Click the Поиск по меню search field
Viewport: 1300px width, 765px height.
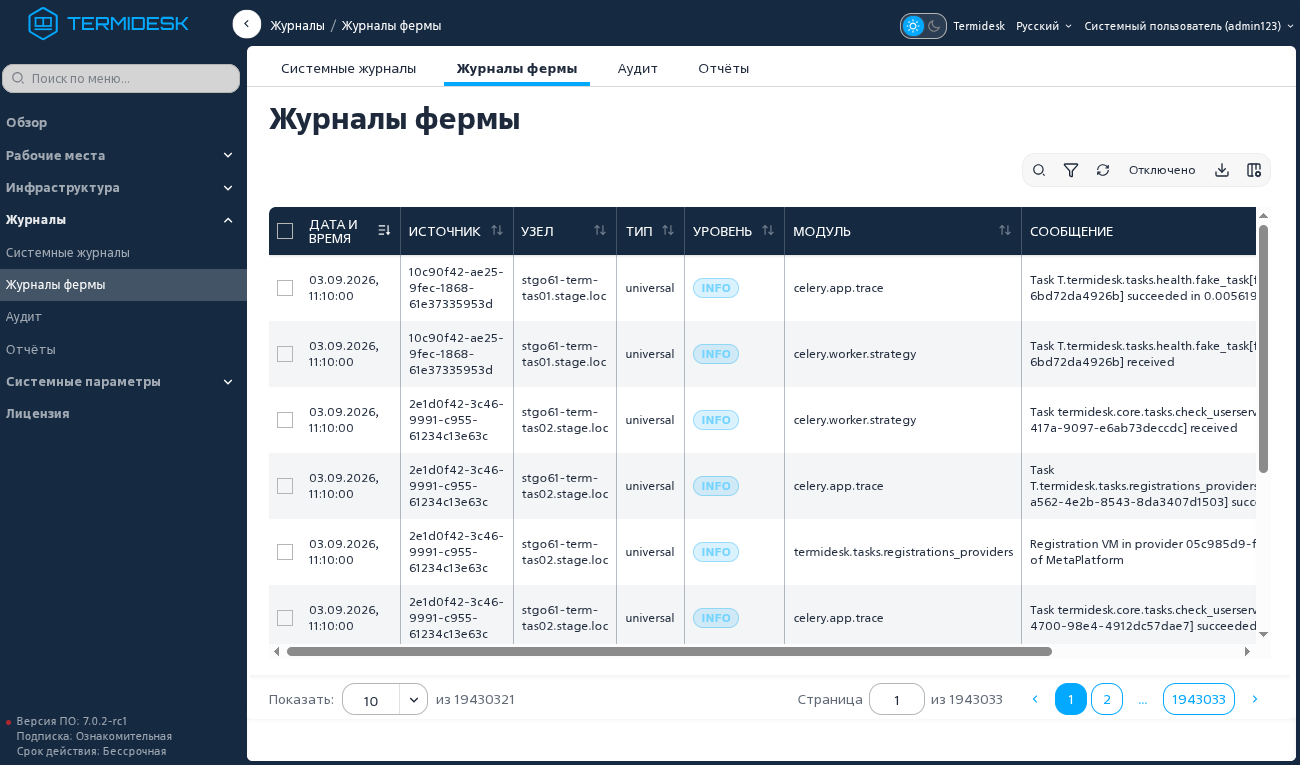click(121, 78)
